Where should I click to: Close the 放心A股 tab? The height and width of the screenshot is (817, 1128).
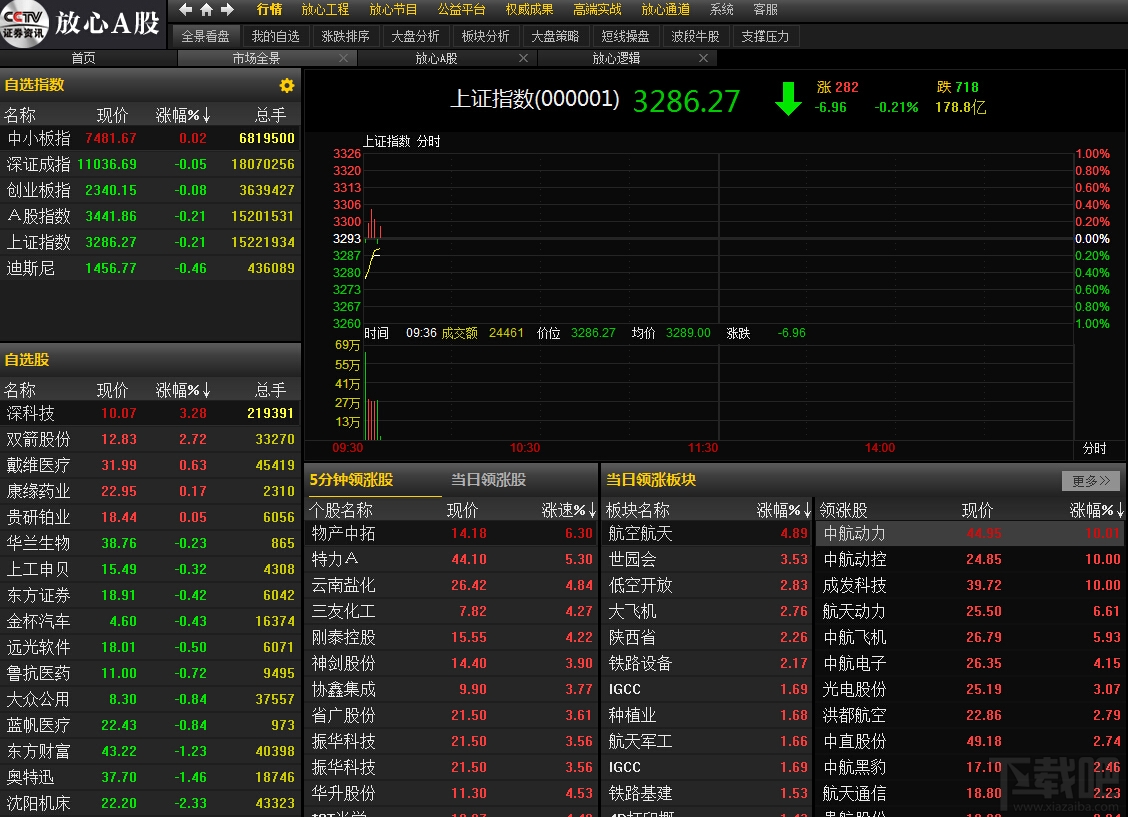pos(523,58)
